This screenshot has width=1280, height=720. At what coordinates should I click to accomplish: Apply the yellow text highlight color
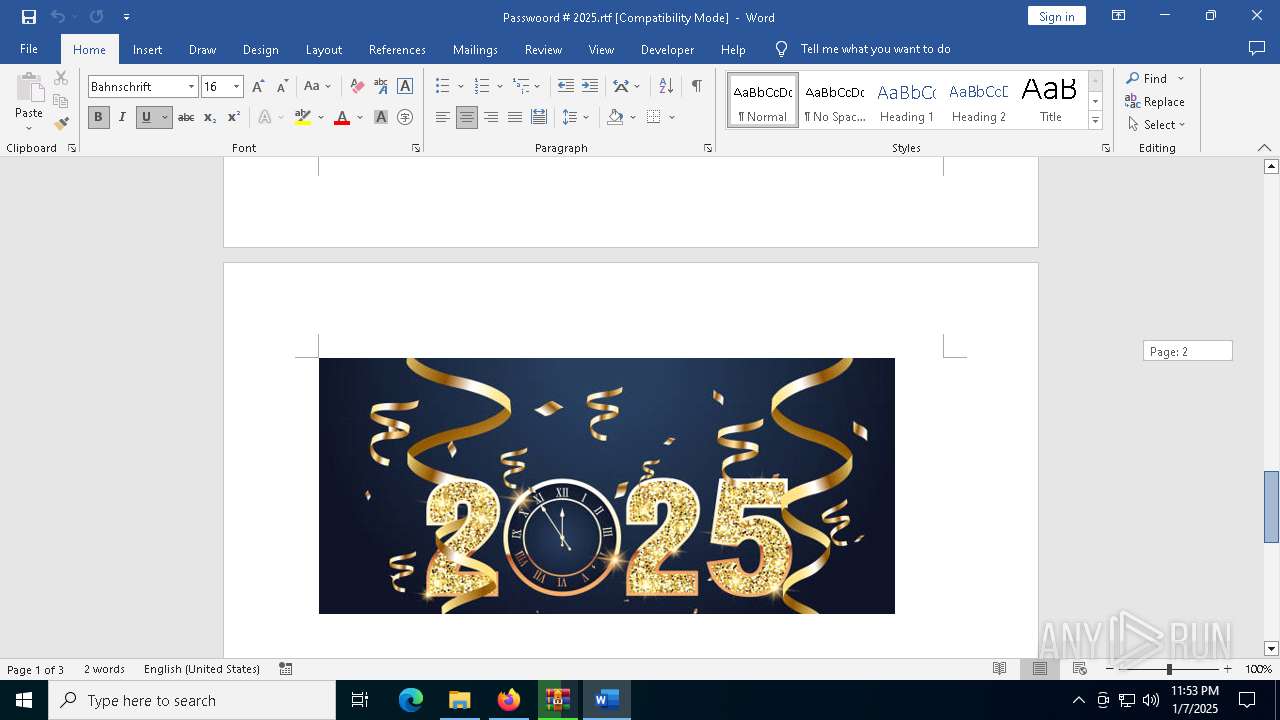pyautogui.click(x=303, y=117)
